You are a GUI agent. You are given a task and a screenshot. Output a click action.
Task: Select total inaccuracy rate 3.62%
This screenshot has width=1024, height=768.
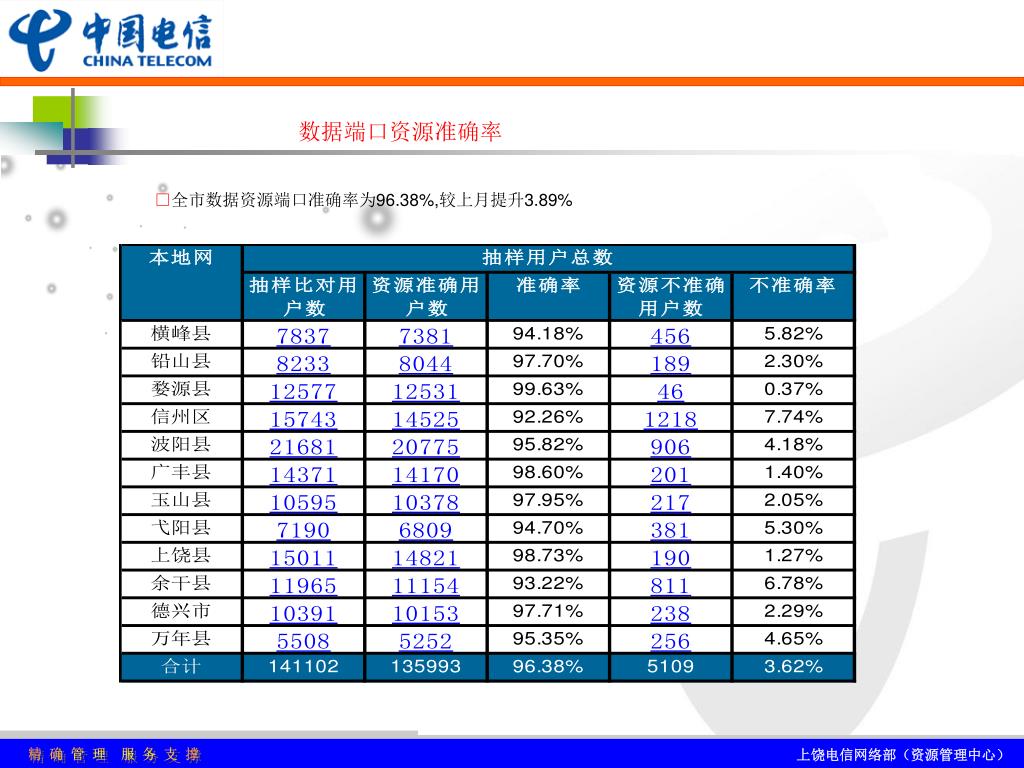click(x=793, y=667)
